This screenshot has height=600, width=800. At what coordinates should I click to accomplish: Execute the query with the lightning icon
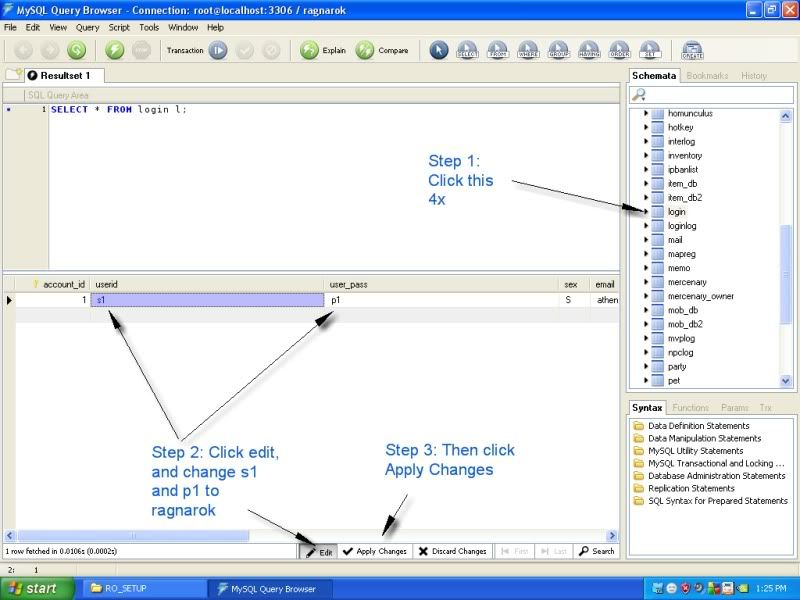pyautogui.click(x=115, y=50)
